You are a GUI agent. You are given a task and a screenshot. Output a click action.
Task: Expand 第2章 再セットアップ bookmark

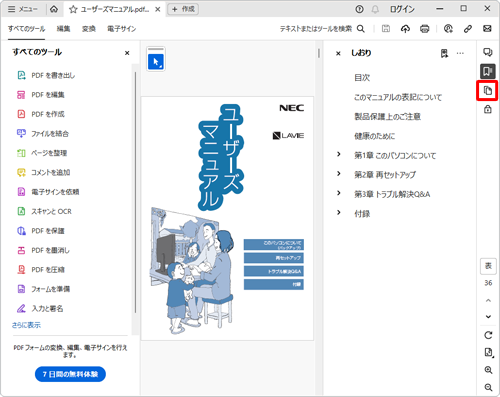(x=339, y=173)
